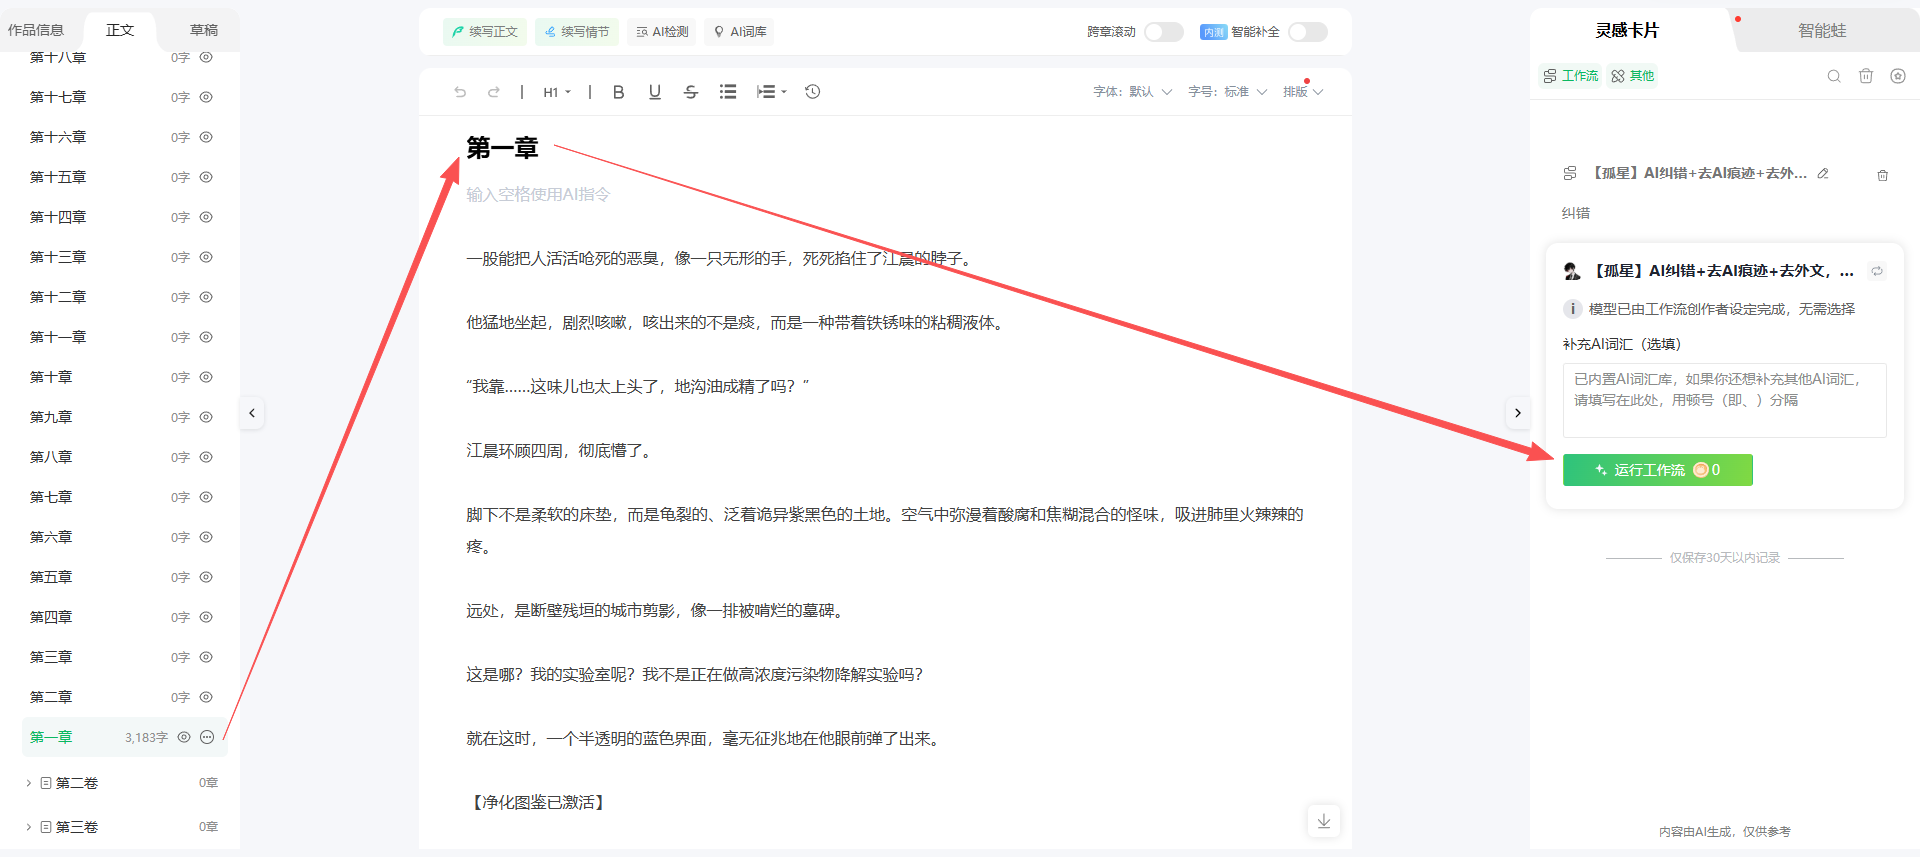Screen dimensions: 1920x857
Task: Toggle visibility eye for 第一章
Action: coord(184,737)
